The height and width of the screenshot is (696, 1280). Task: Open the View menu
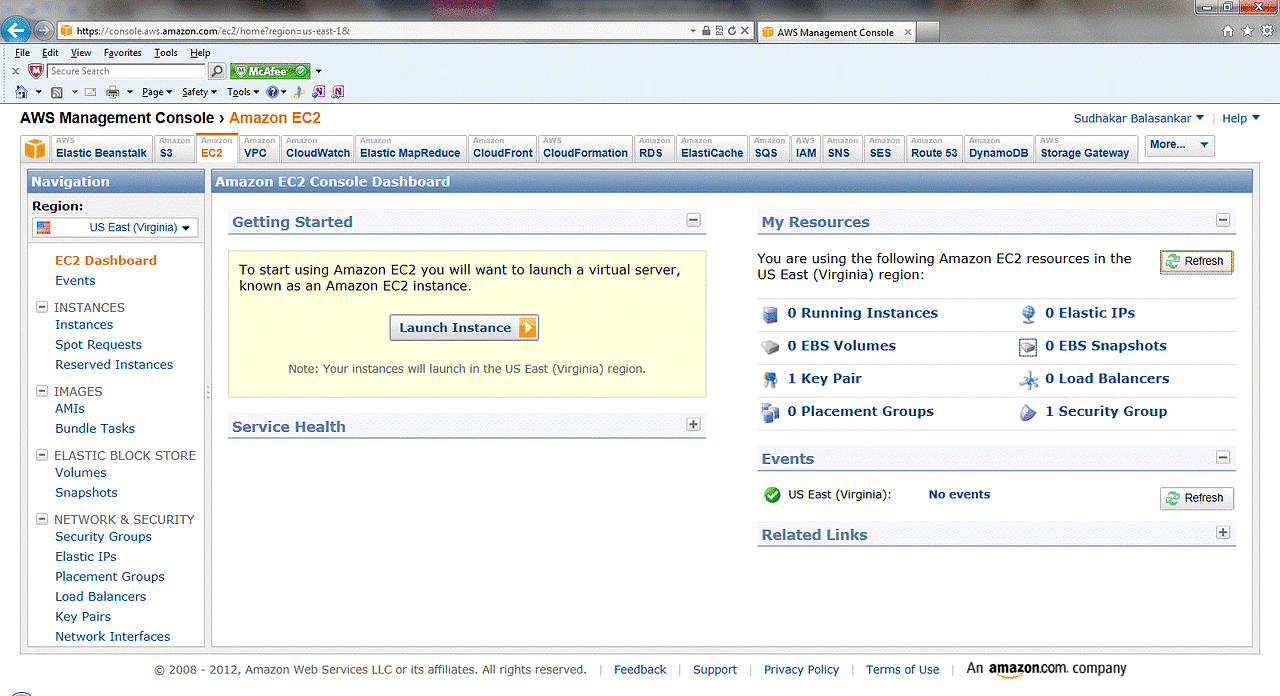pyautogui.click(x=81, y=53)
